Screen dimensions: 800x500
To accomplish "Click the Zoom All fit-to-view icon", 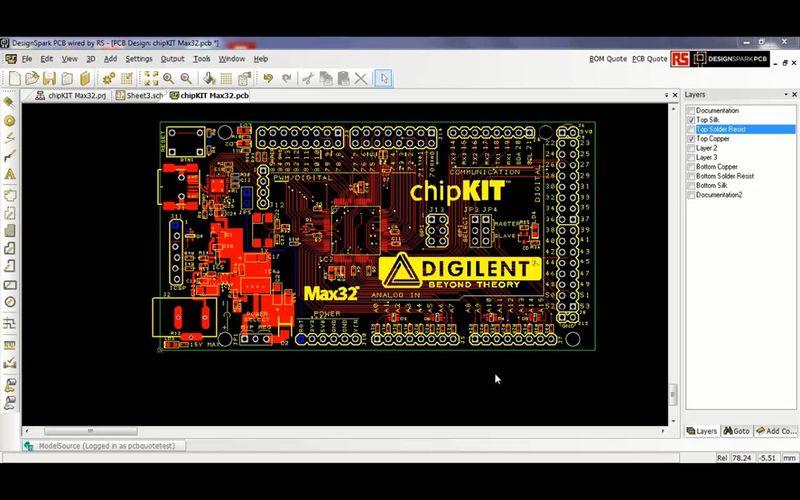I will [151, 79].
